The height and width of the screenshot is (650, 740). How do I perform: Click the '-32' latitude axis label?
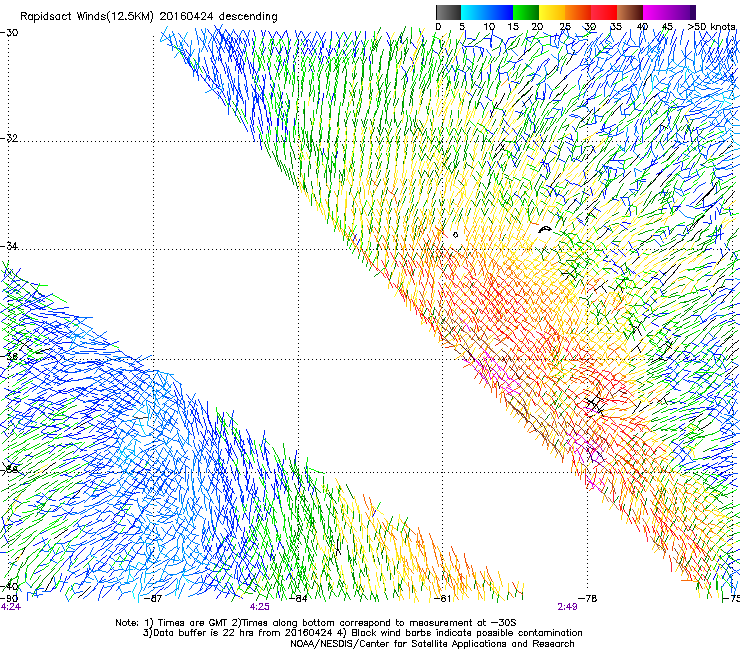(x=9, y=138)
